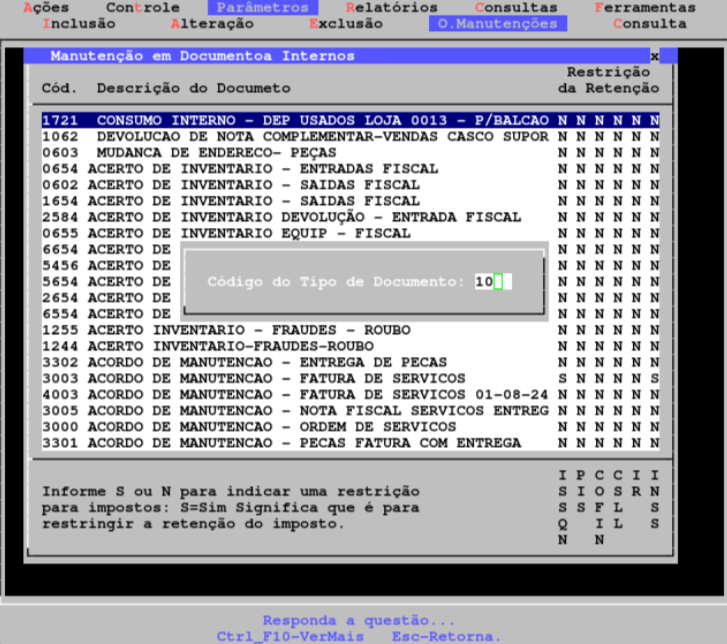Image resolution: width=727 pixels, height=644 pixels.
Task: Click the Consulta submenu option
Action: coord(649,23)
